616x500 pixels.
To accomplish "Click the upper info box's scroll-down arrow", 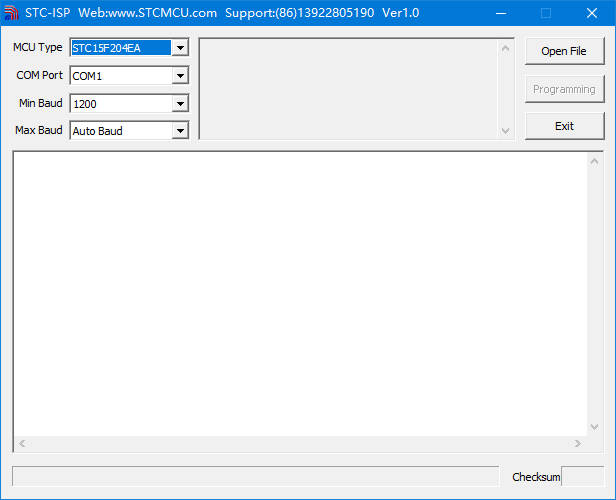I will coord(506,130).
